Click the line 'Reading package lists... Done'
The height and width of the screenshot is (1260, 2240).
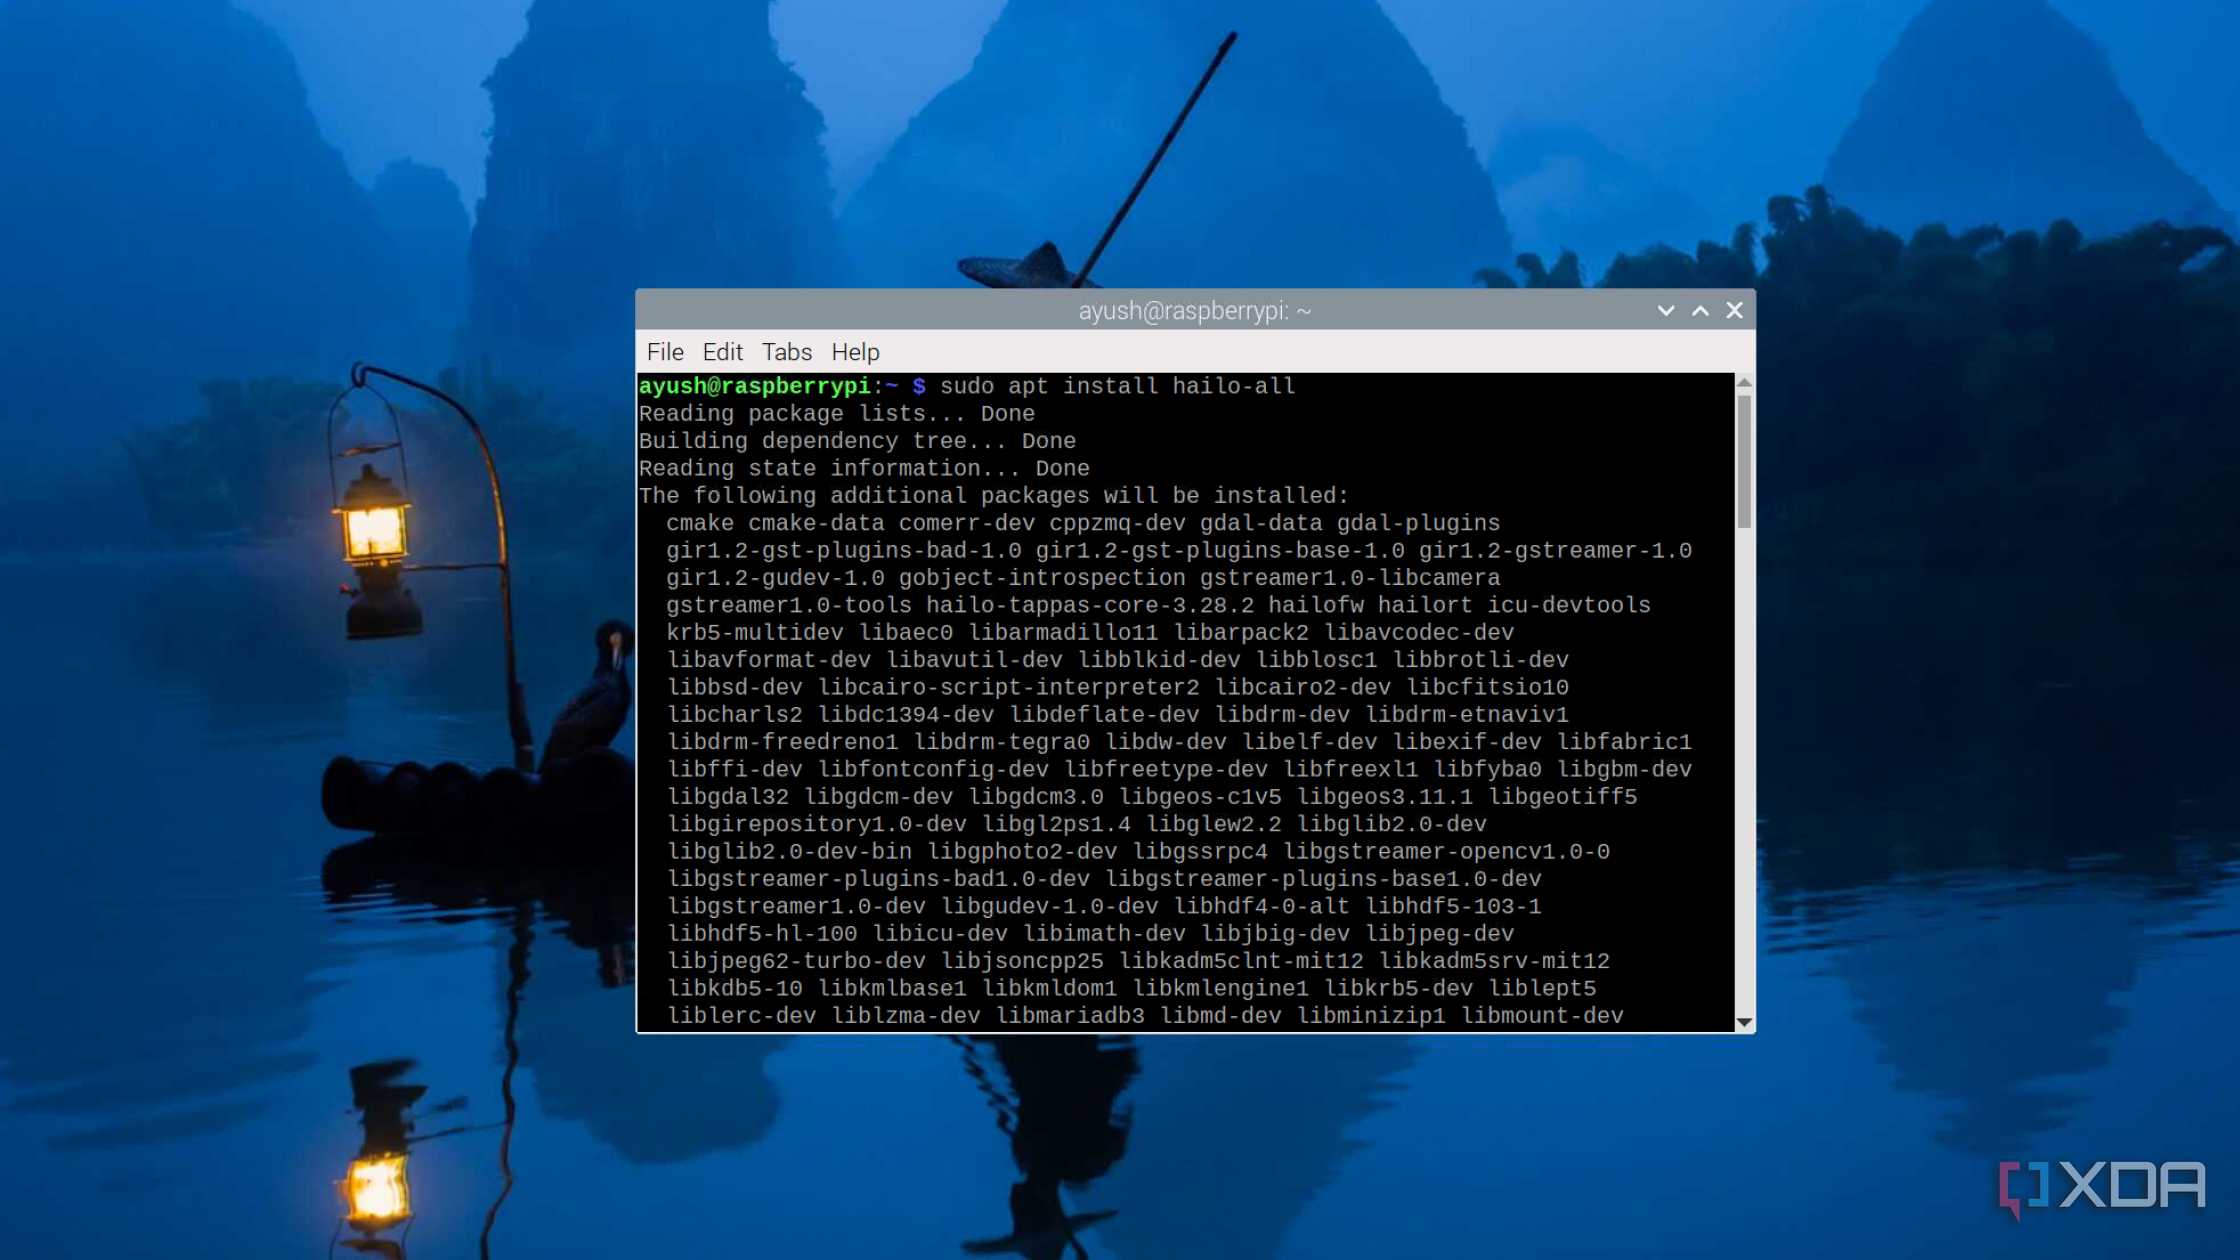coord(836,414)
